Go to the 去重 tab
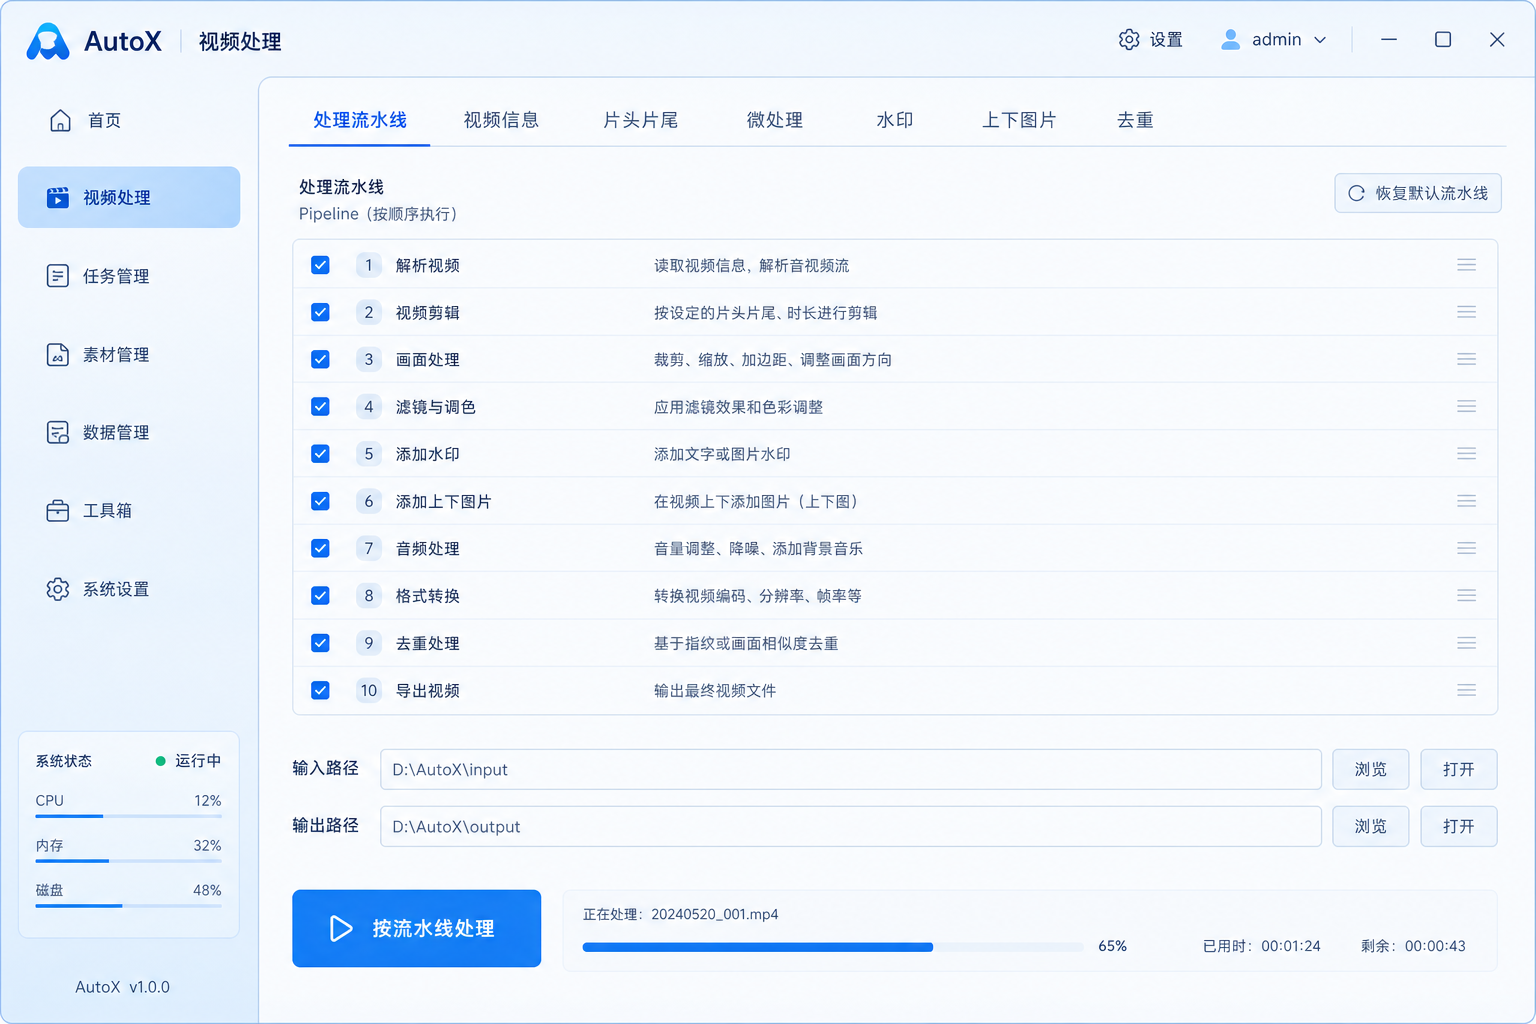Screen dimensions: 1536x1024 click(1135, 120)
